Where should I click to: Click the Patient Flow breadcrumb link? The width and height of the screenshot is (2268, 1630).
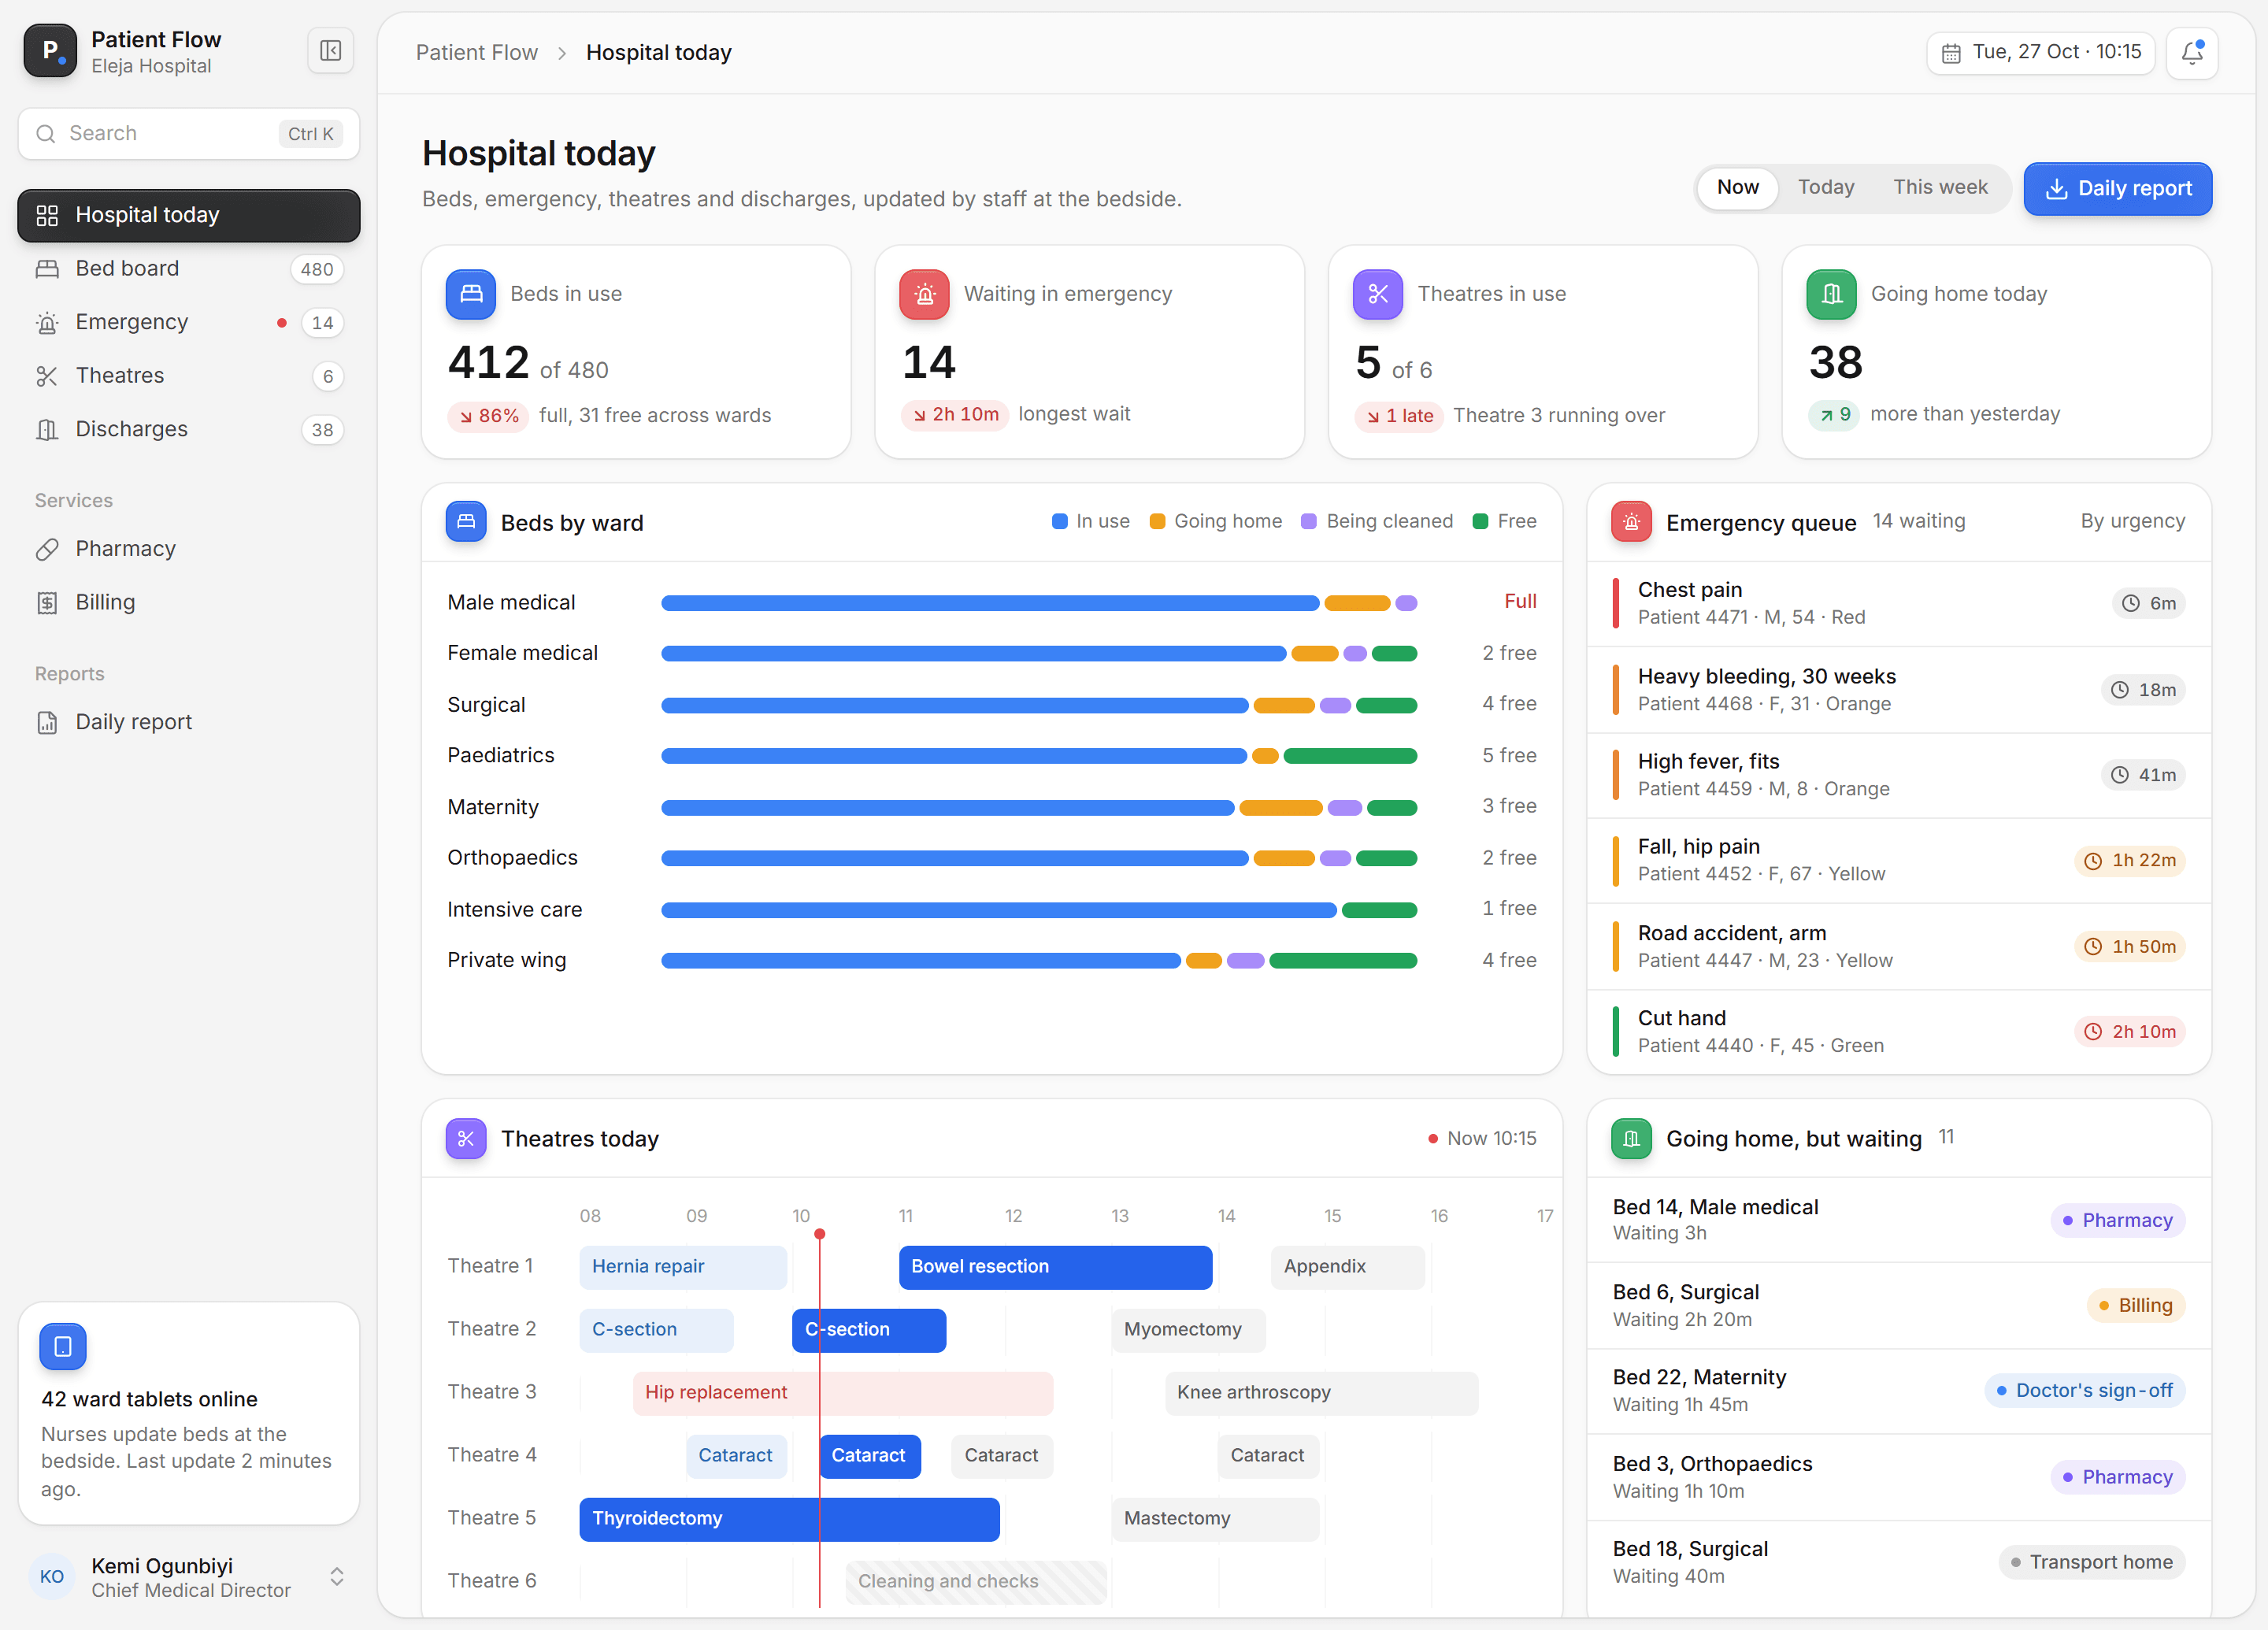[x=477, y=52]
